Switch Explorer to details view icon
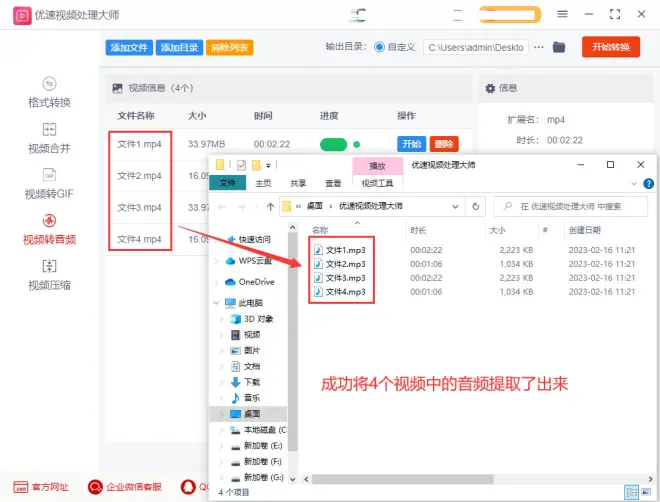The width and height of the screenshot is (660, 502). click(x=631, y=492)
